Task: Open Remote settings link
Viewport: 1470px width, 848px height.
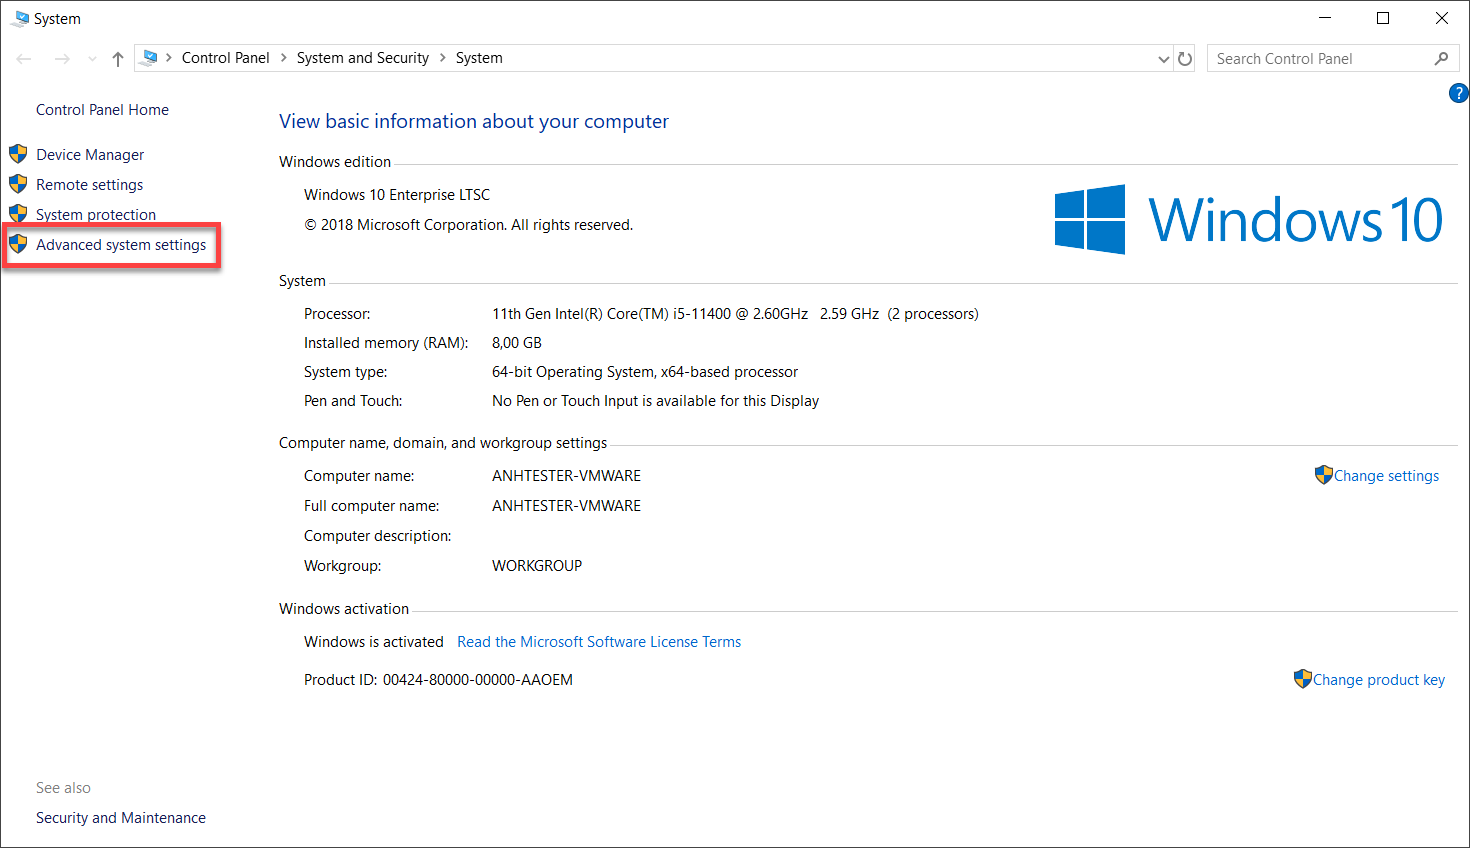Action: point(89,185)
